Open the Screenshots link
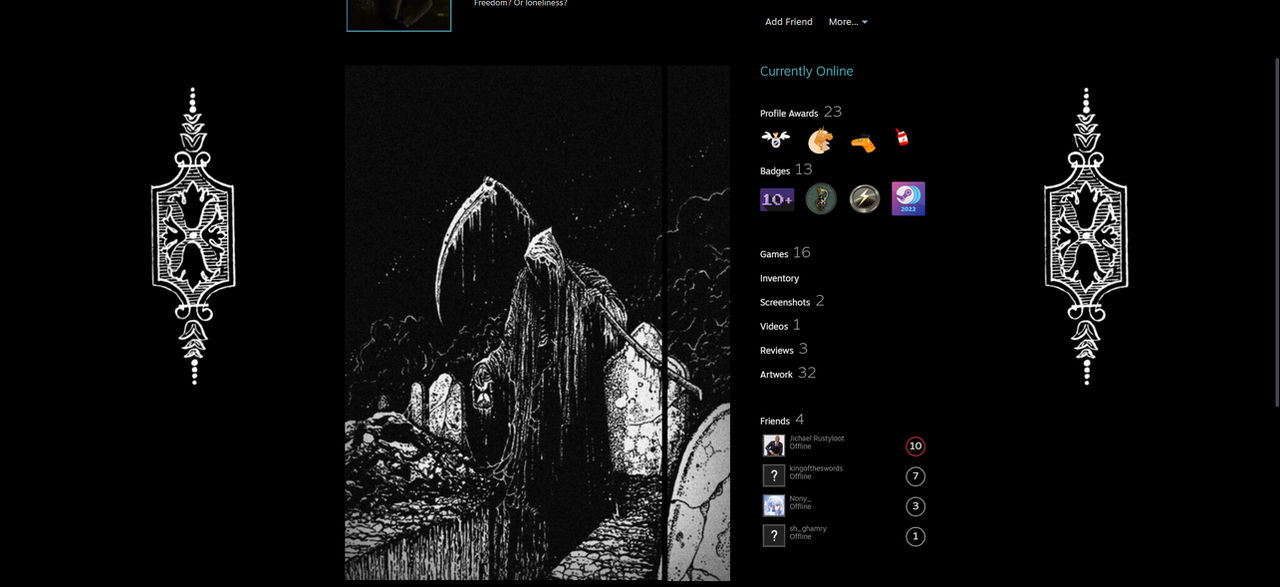 point(785,303)
